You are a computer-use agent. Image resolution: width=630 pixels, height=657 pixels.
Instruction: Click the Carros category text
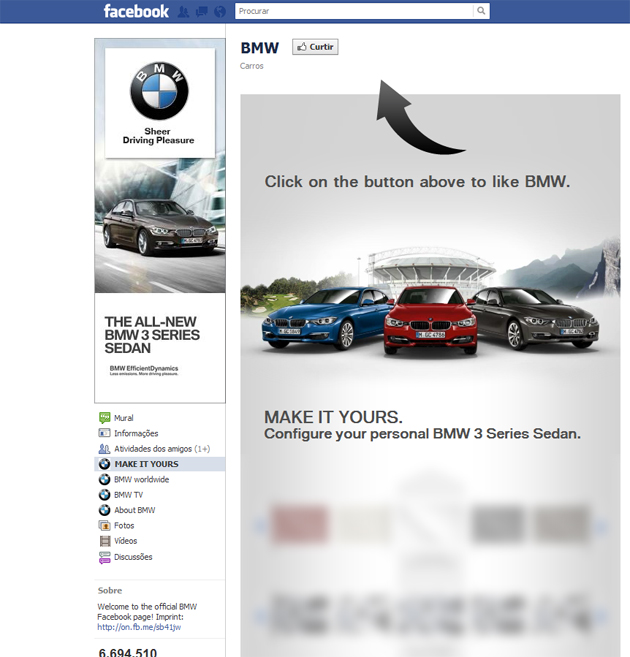[252, 66]
